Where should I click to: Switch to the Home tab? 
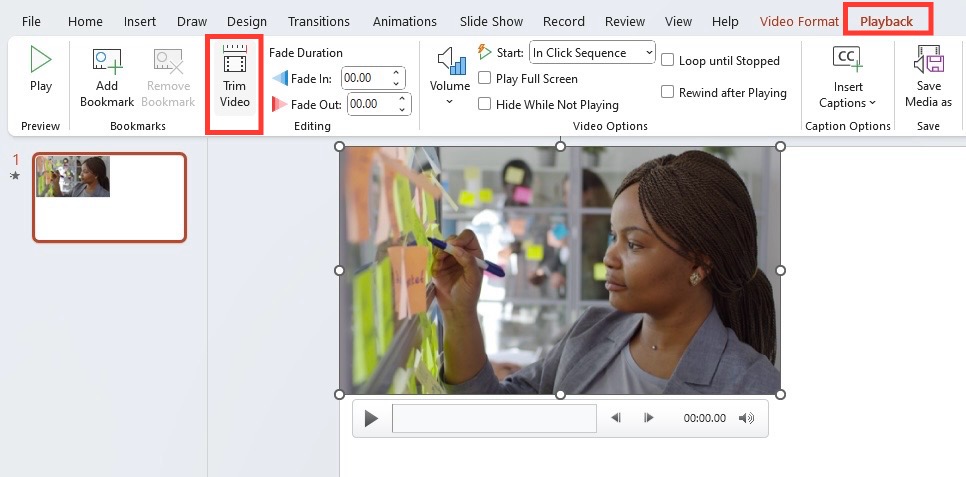coord(85,22)
